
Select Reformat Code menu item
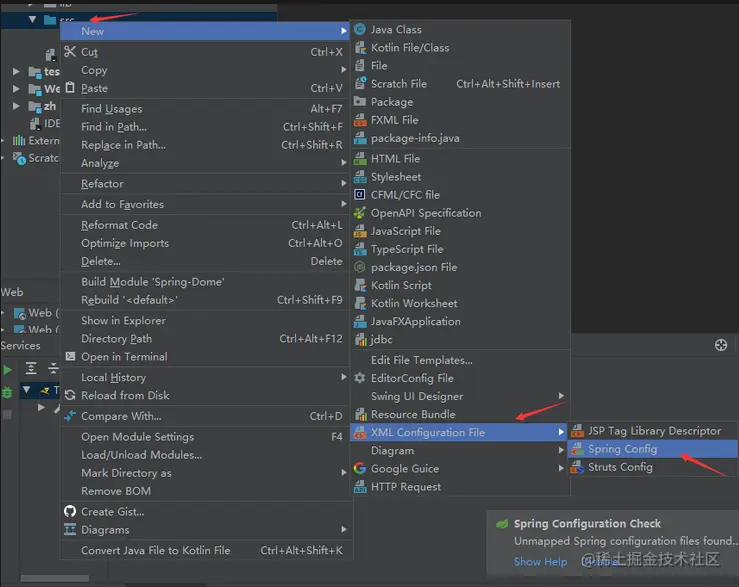click(x=205, y=225)
